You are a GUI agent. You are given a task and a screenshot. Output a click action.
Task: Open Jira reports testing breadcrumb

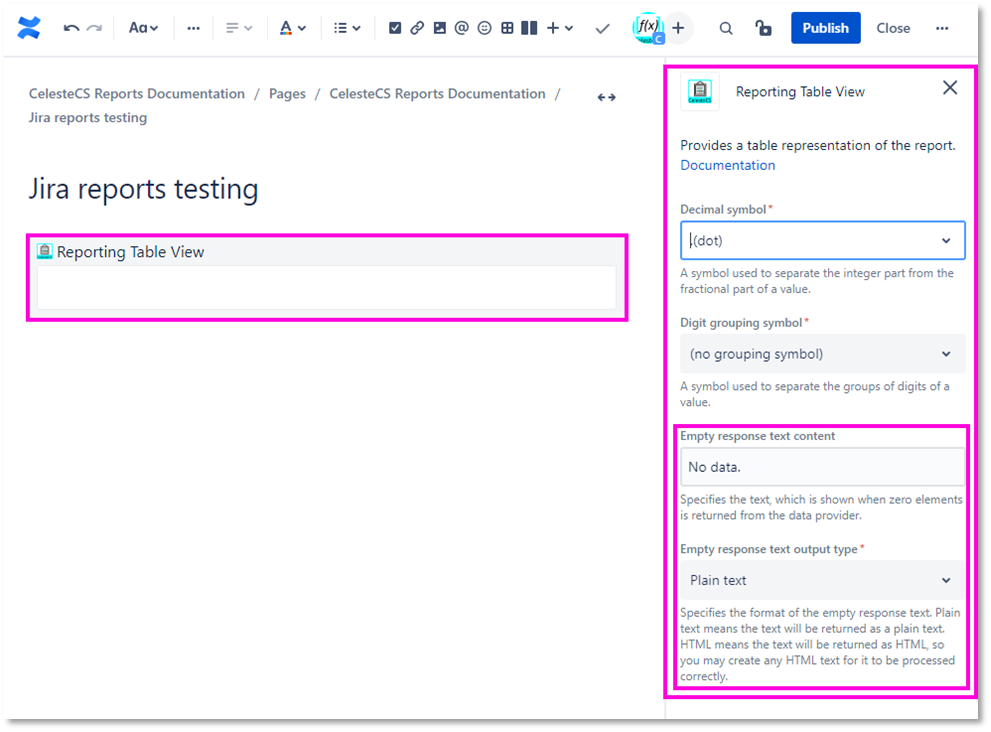click(88, 118)
